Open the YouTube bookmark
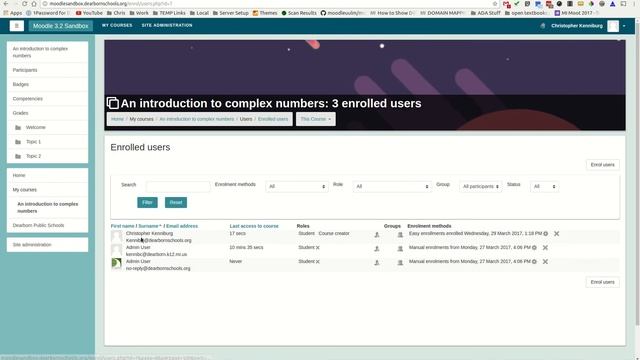This screenshot has height=360, width=640. pos(89,13)
